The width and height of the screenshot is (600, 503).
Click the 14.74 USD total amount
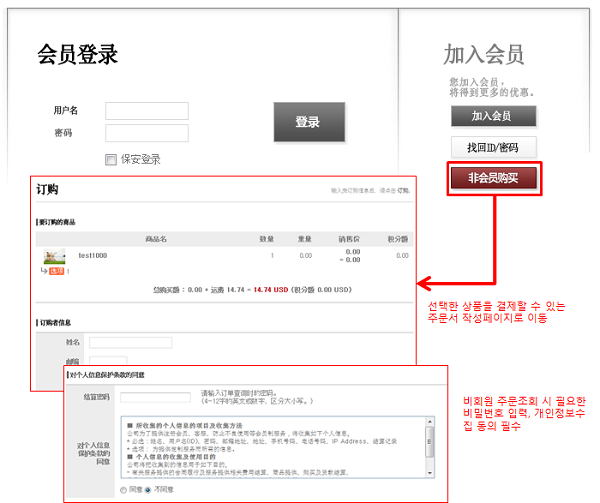point(271,290)
